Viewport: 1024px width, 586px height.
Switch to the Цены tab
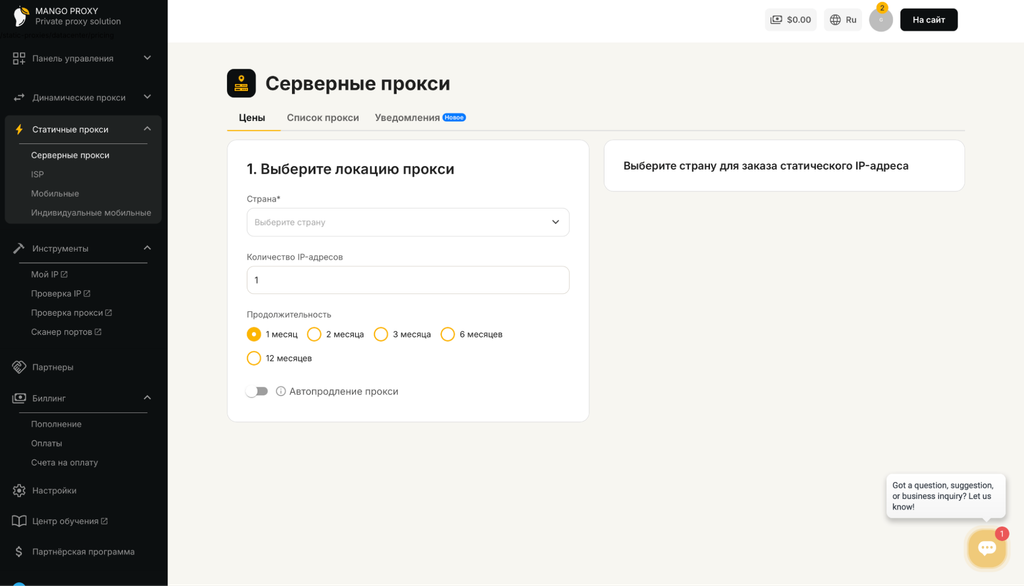pos(252,118)
